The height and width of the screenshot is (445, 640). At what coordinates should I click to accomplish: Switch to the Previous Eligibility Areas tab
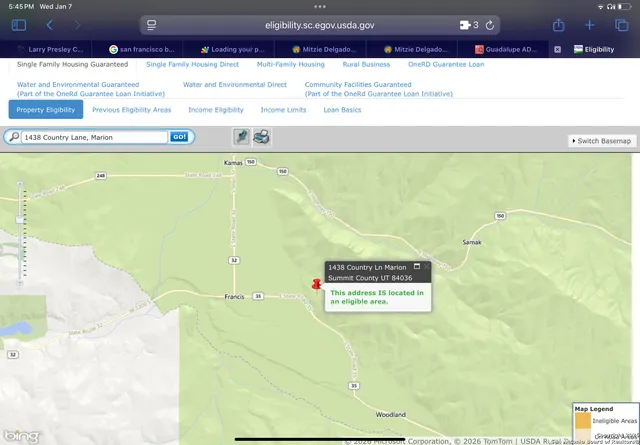point(131,110)
